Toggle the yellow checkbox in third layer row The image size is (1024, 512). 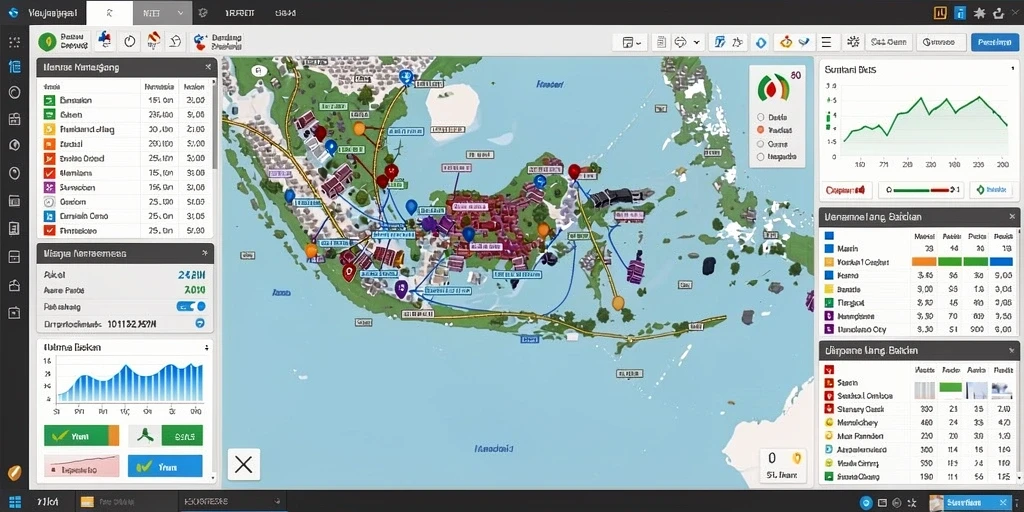48,129
